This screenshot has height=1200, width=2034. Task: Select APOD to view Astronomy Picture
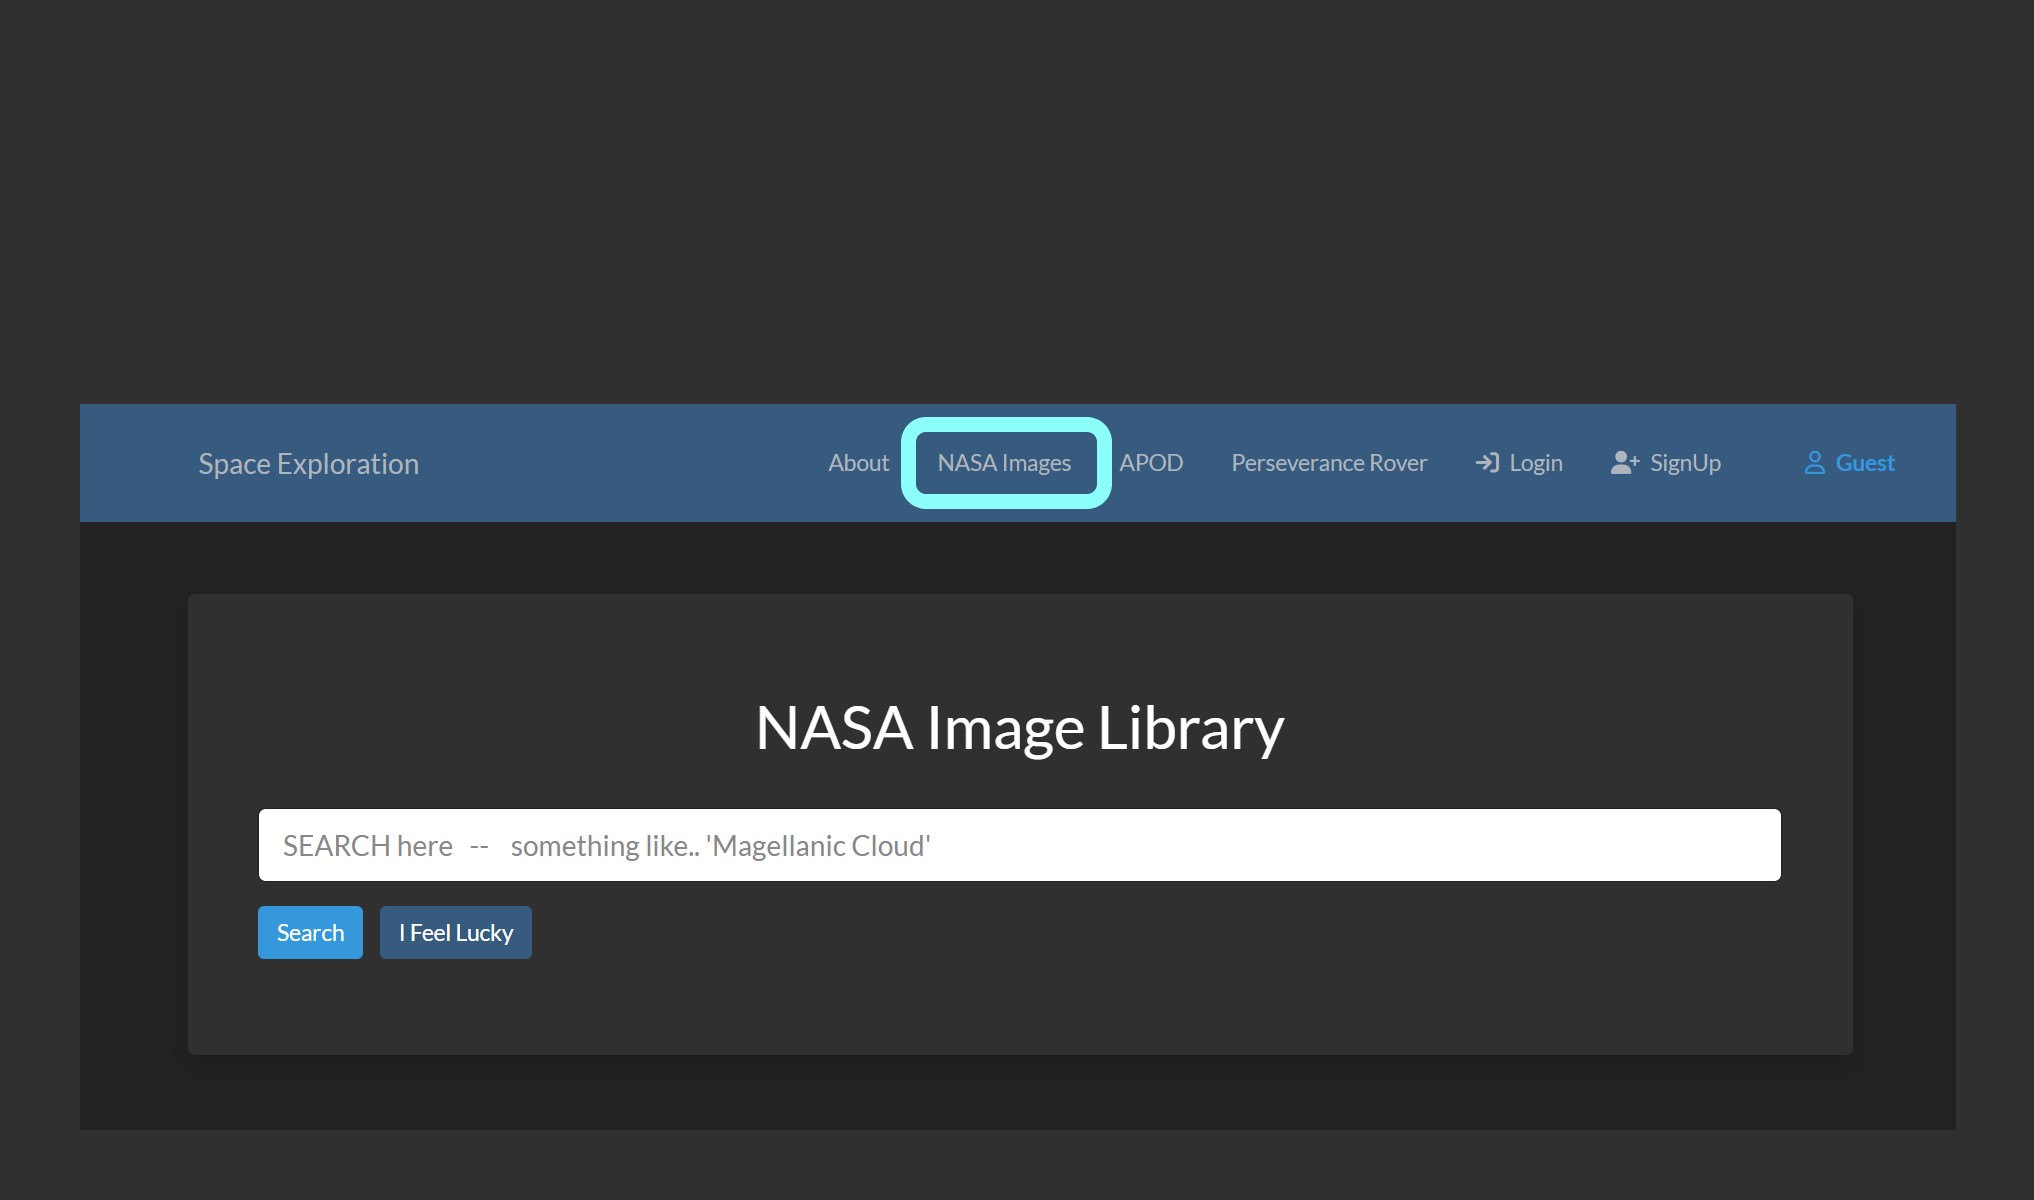coord(1151,463)
